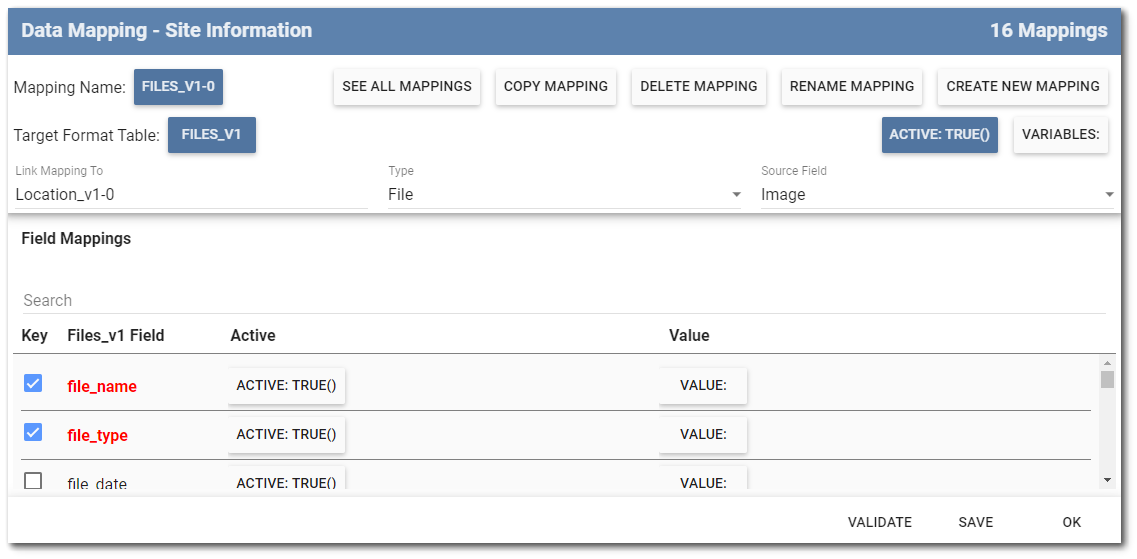The image size is (1137, 559).
Task: Click VALUE: button in the file_name row
Action: point(703,386)
